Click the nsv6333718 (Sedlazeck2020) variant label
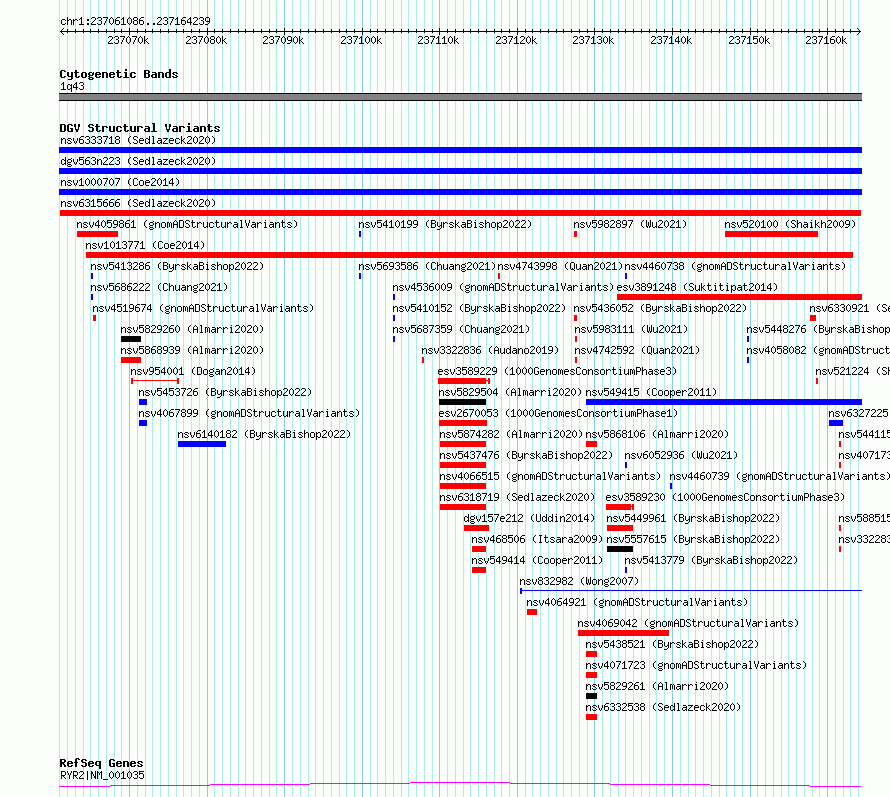This screenshot has width=890, height=797. pos(138,140)
